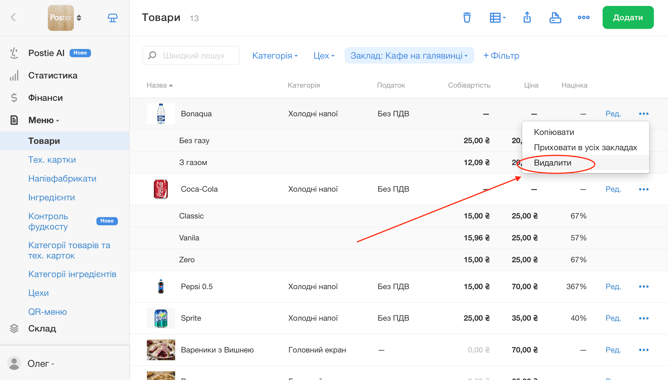Click the trash bin icon in header

[x=467, y=18]
